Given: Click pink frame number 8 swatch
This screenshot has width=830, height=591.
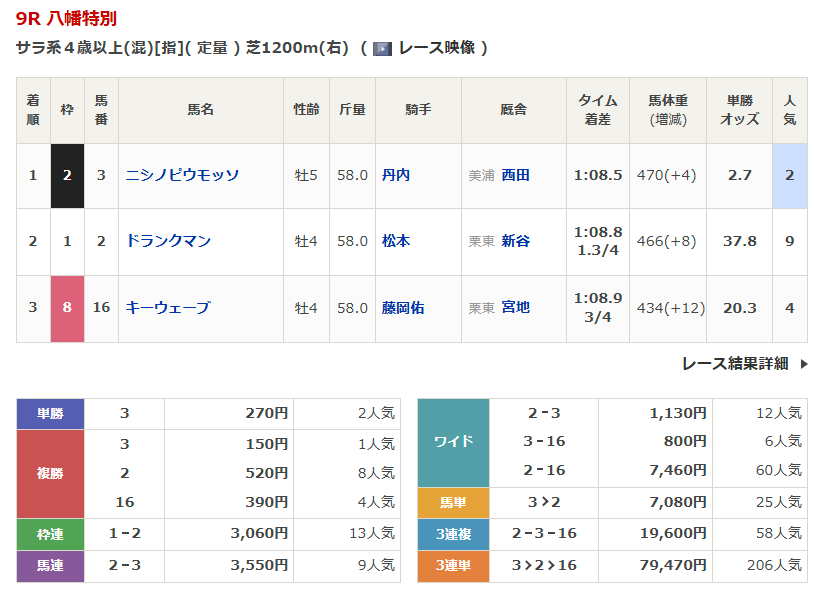Looking at the screenshot, I should tap(67, 308).
